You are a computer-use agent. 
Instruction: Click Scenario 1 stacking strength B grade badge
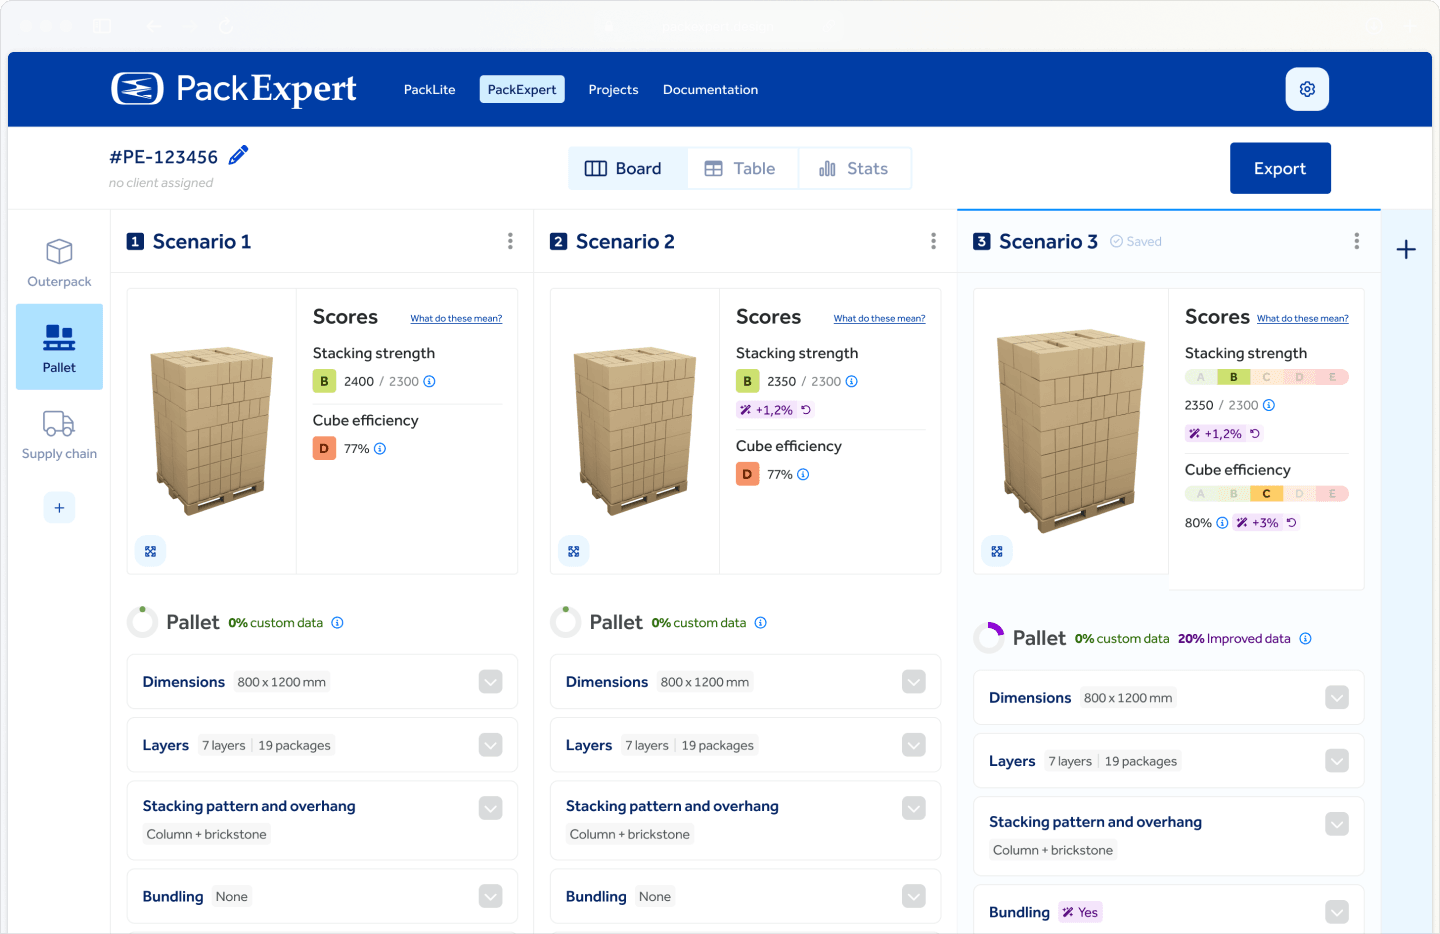pos(324,381)
